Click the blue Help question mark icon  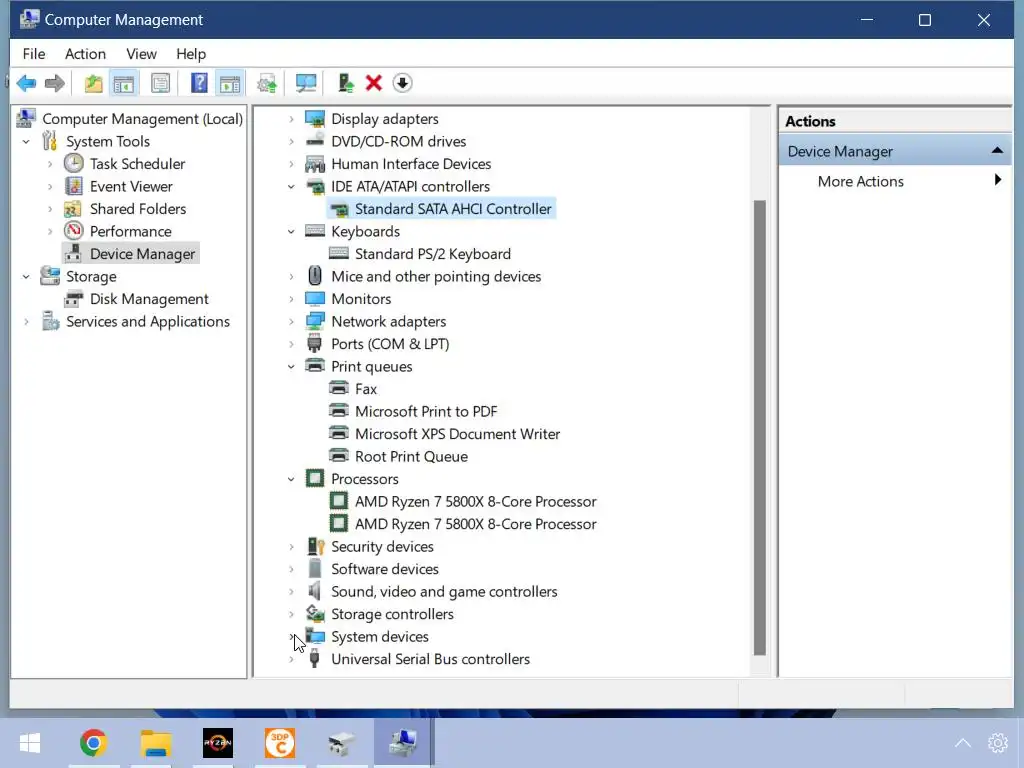click(199, 83)
